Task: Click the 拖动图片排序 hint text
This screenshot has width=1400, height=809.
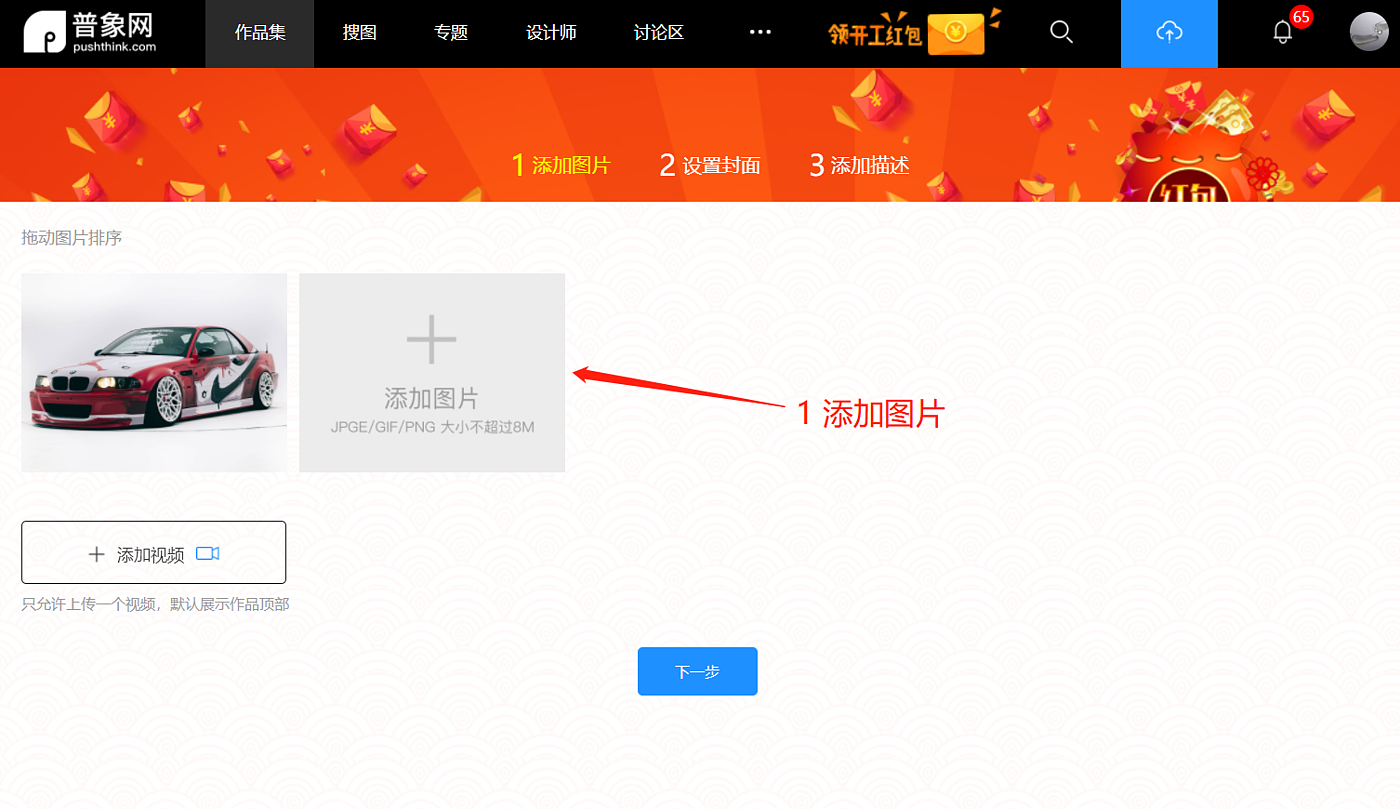Action: 72,238
